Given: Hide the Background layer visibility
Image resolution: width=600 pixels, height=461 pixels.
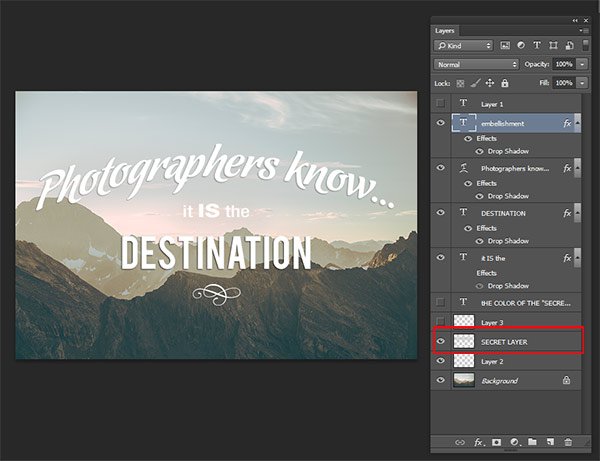Looking at the screenshot, I should [x=441, y=380].
